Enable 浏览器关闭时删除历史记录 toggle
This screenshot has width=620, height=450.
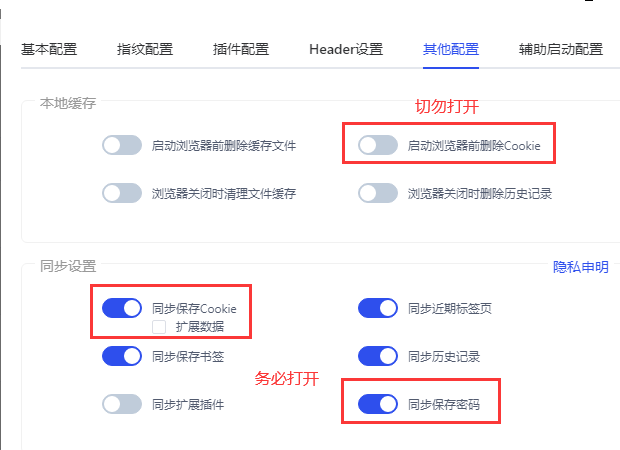click(x=378, y=193)
